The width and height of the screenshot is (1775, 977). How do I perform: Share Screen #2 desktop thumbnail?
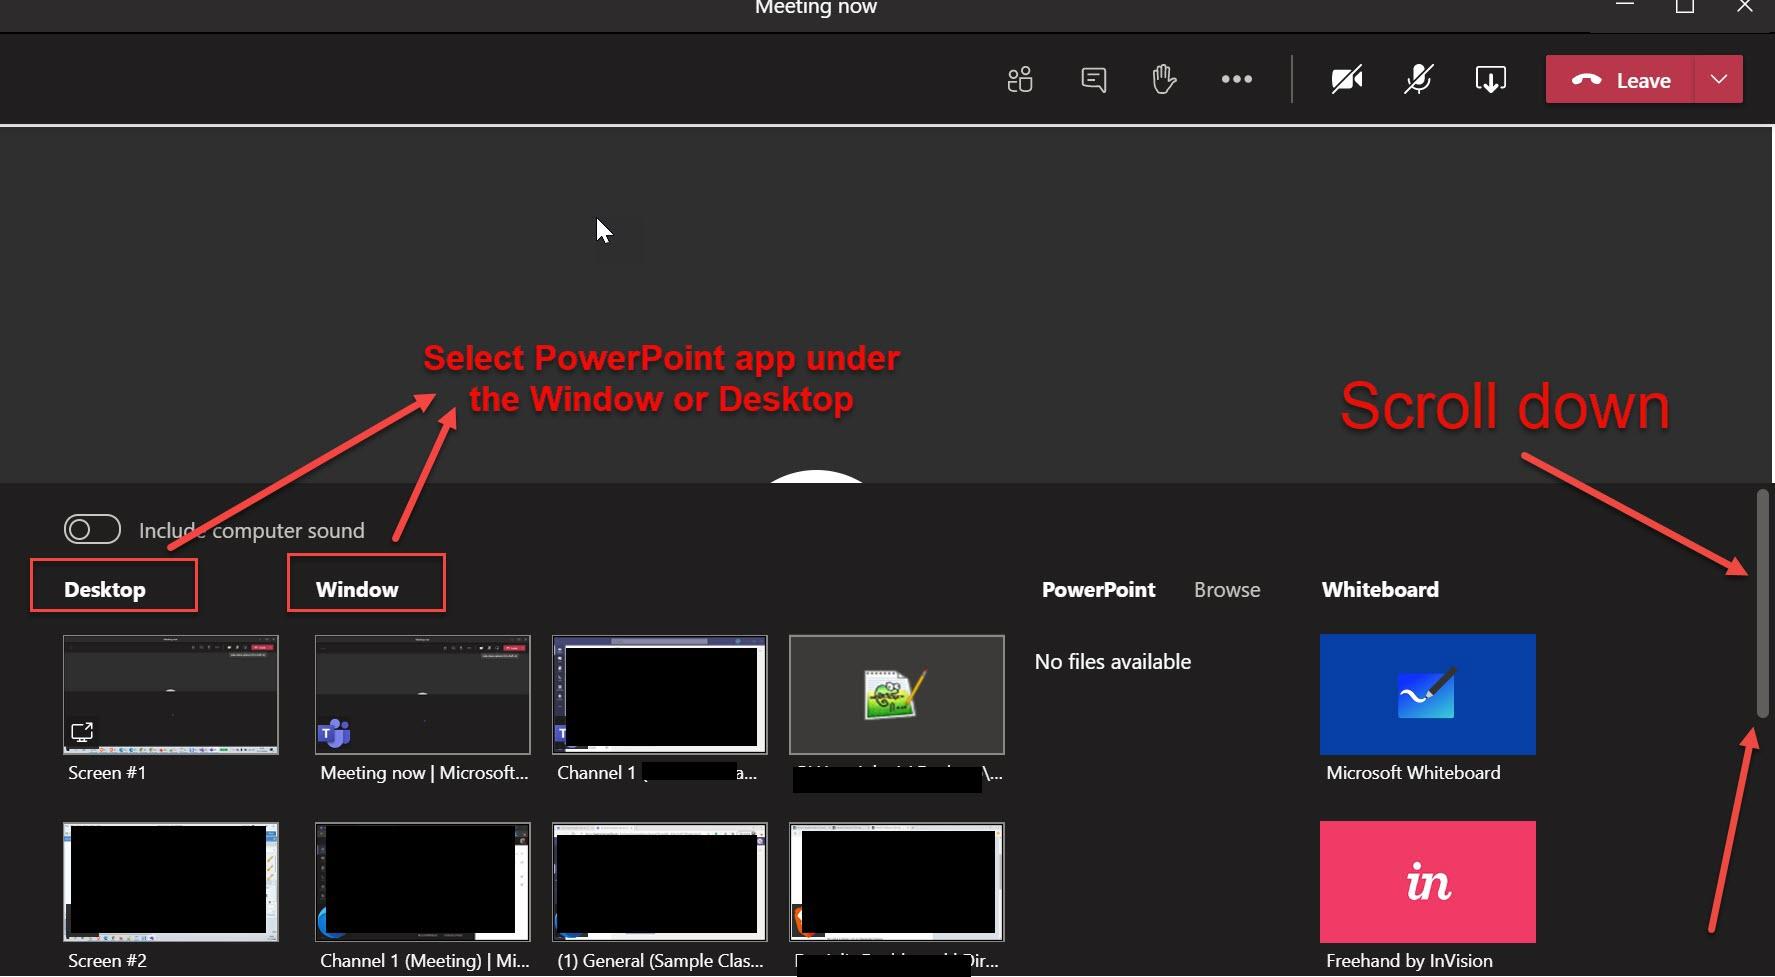pyautogui.click(x=171, y=882)
